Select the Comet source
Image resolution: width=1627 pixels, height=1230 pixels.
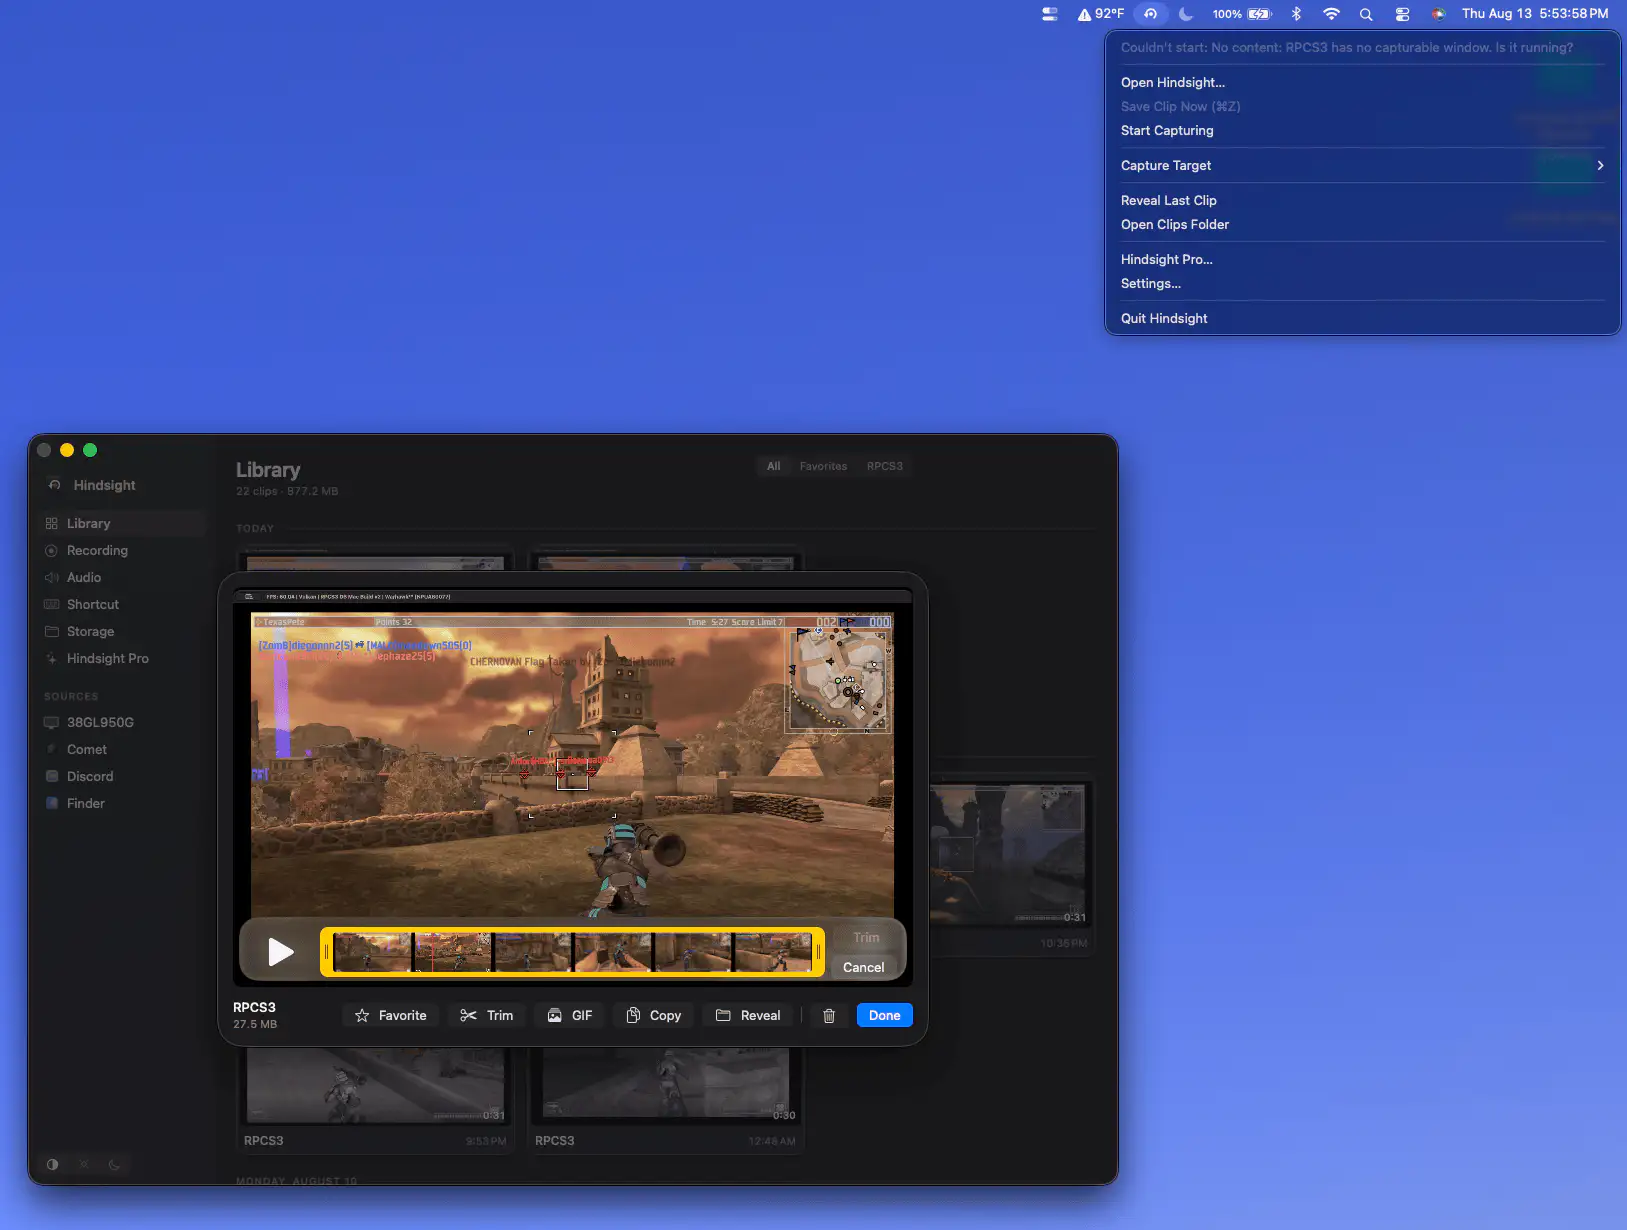pos(122,749)
